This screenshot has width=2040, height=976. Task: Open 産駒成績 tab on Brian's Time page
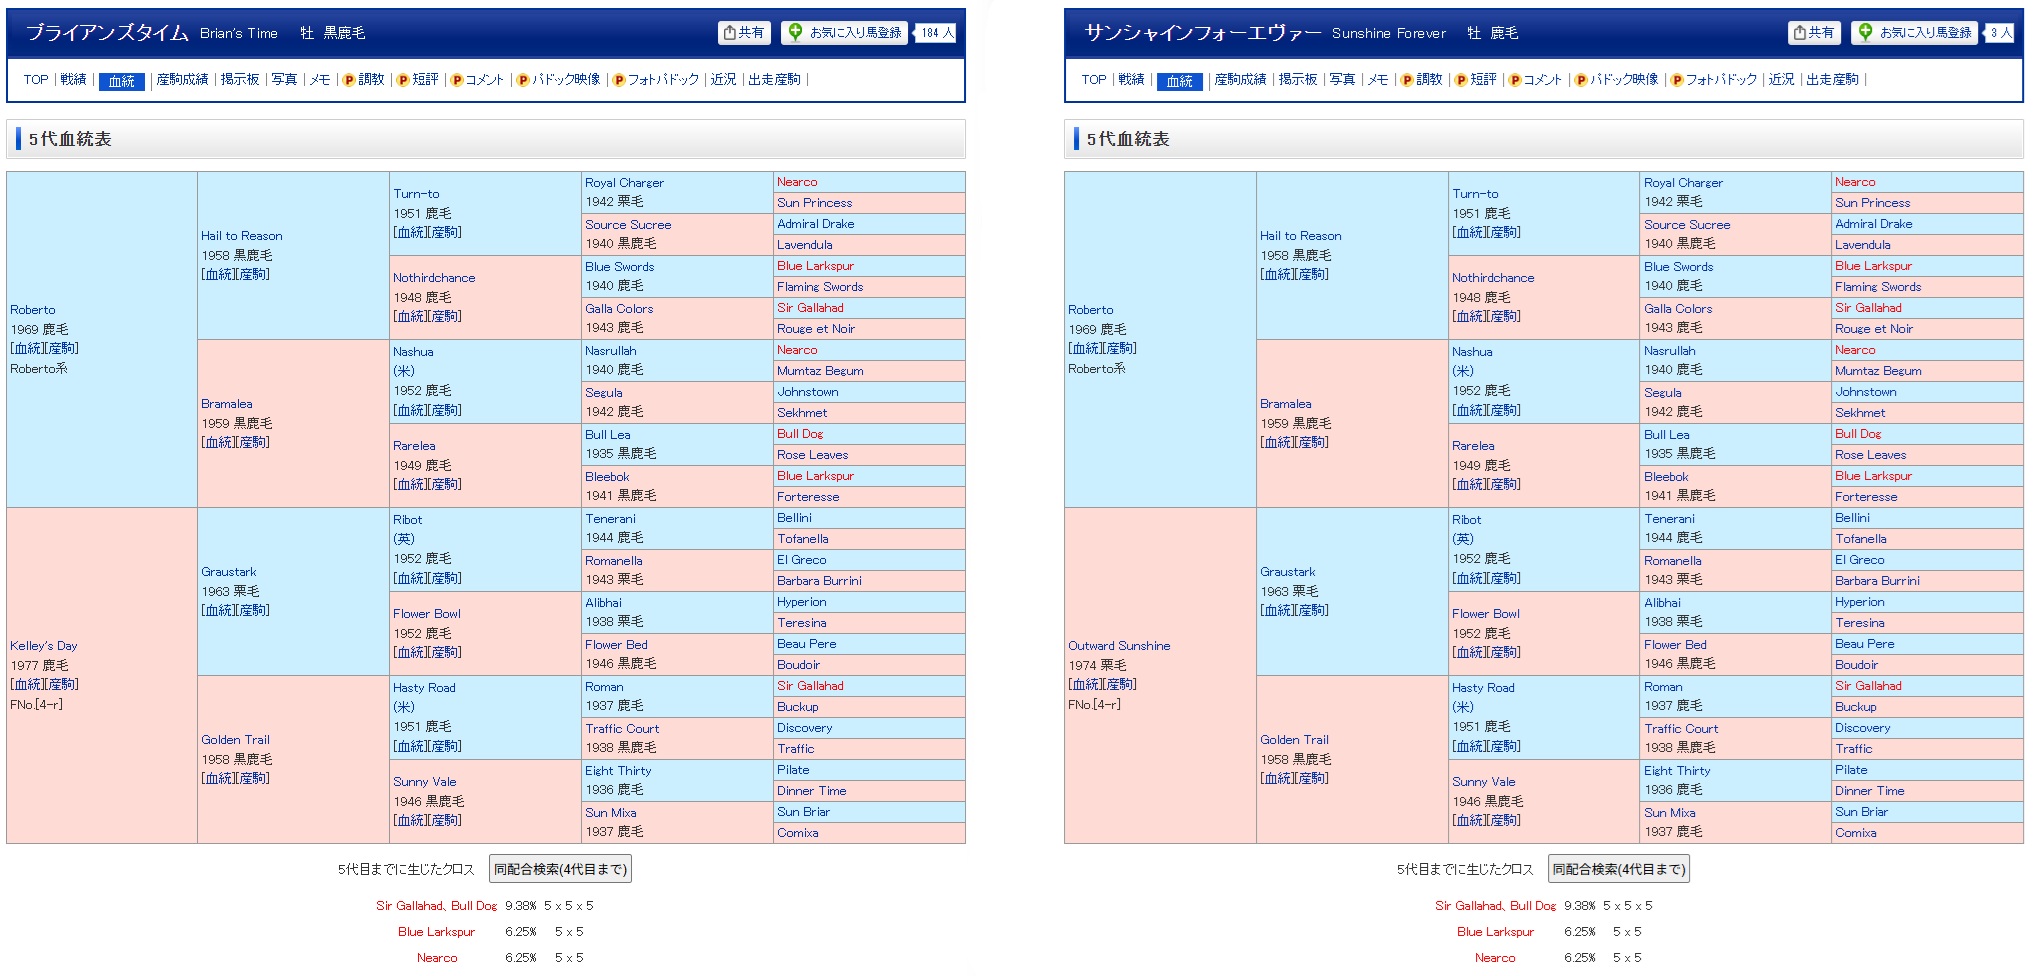click(182, 80)
